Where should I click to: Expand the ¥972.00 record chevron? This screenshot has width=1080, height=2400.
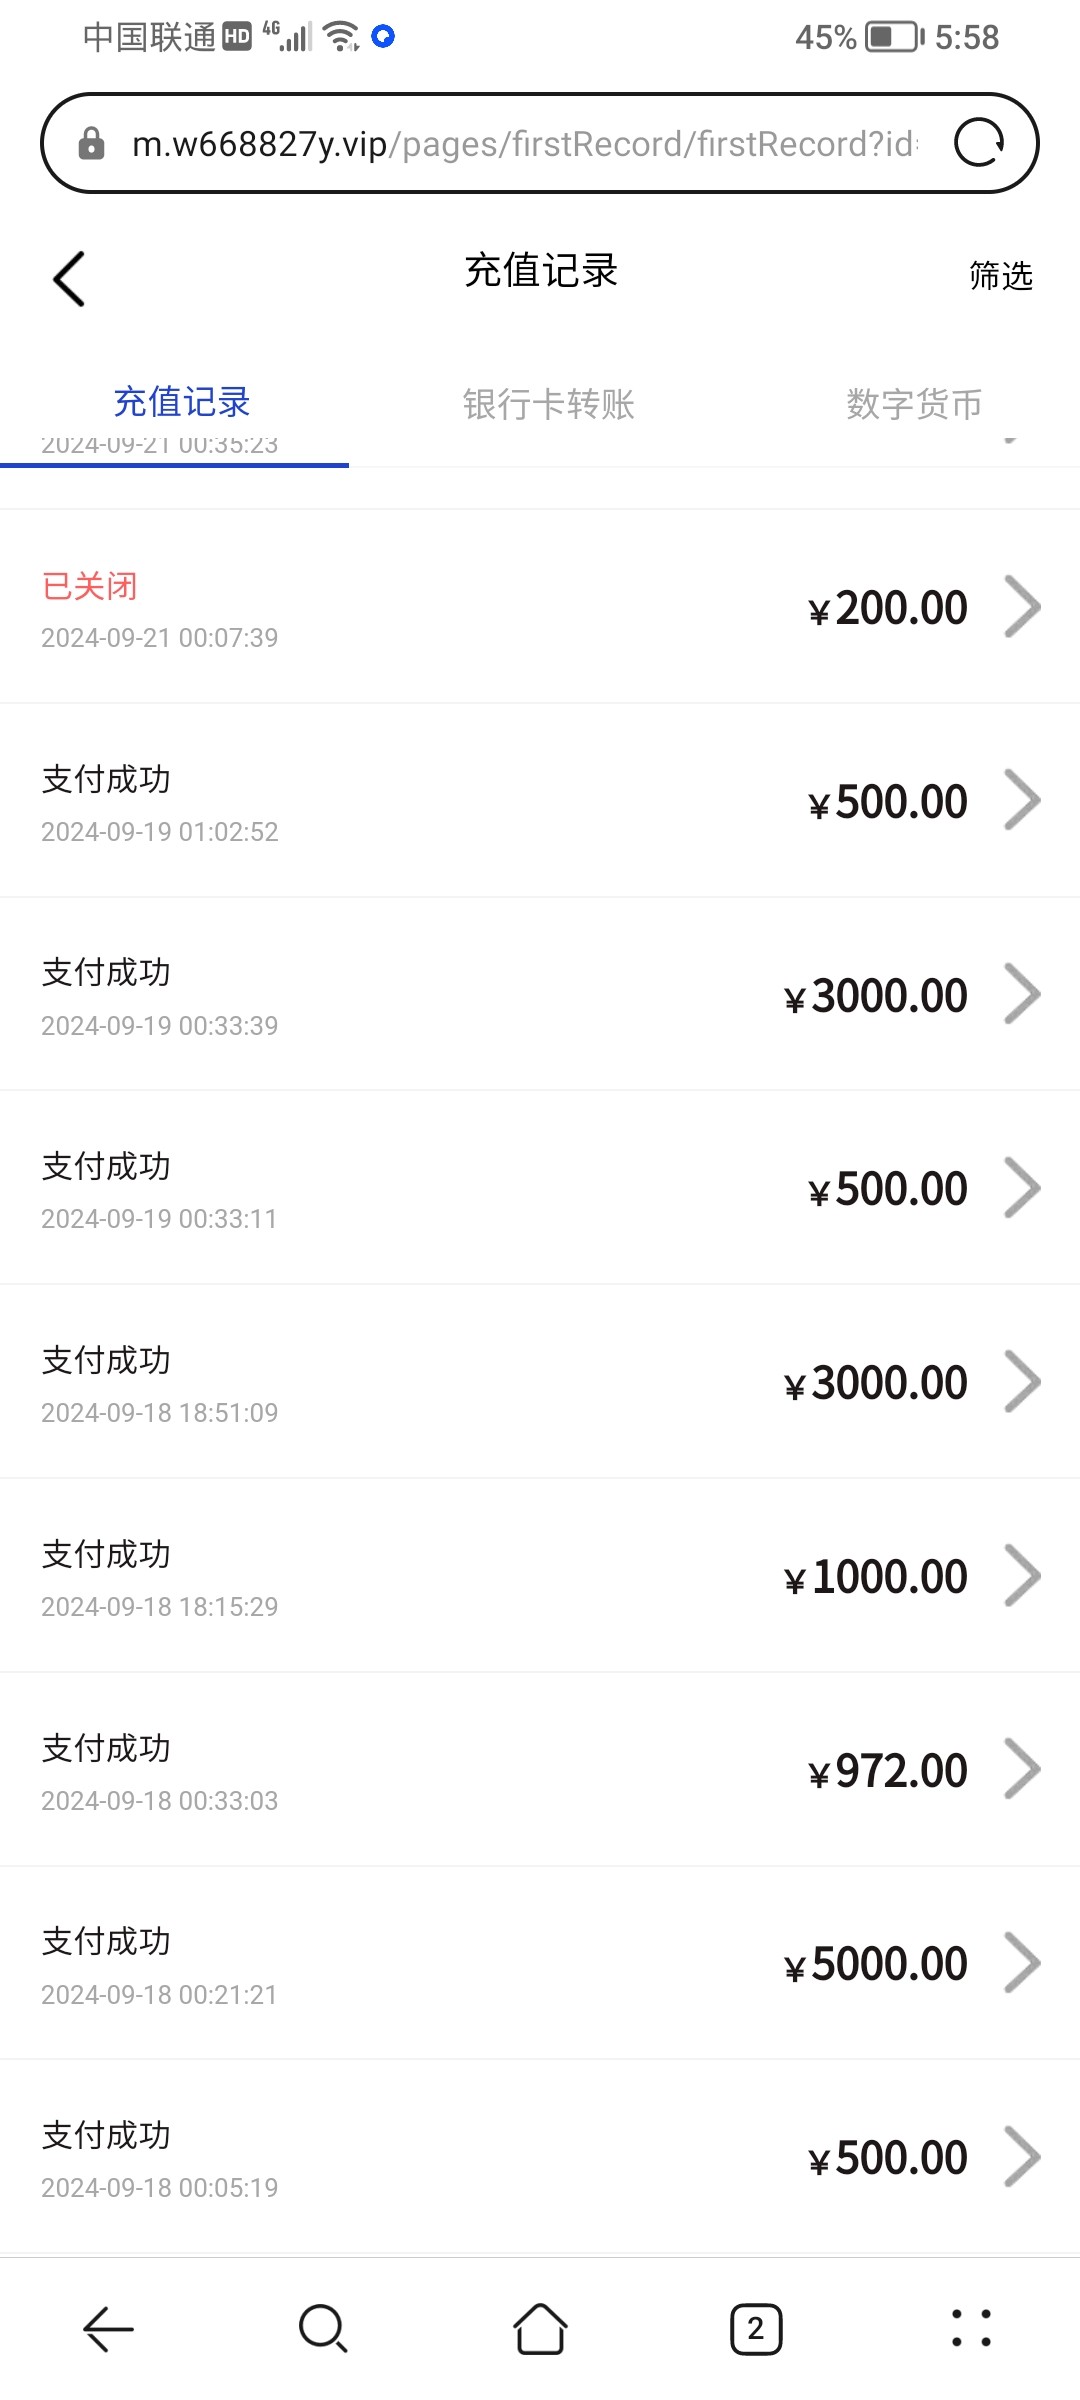click(1022, 1769)
